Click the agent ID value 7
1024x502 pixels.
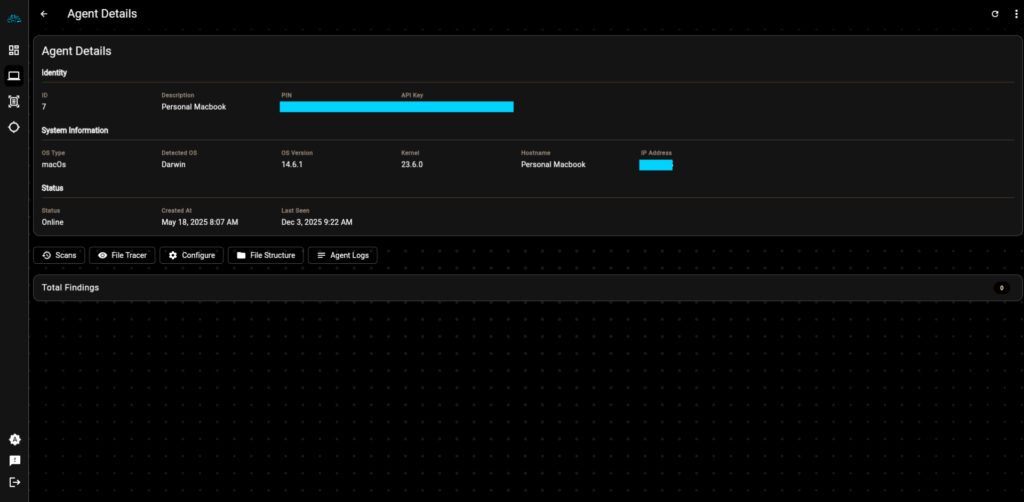coord(44,107)
